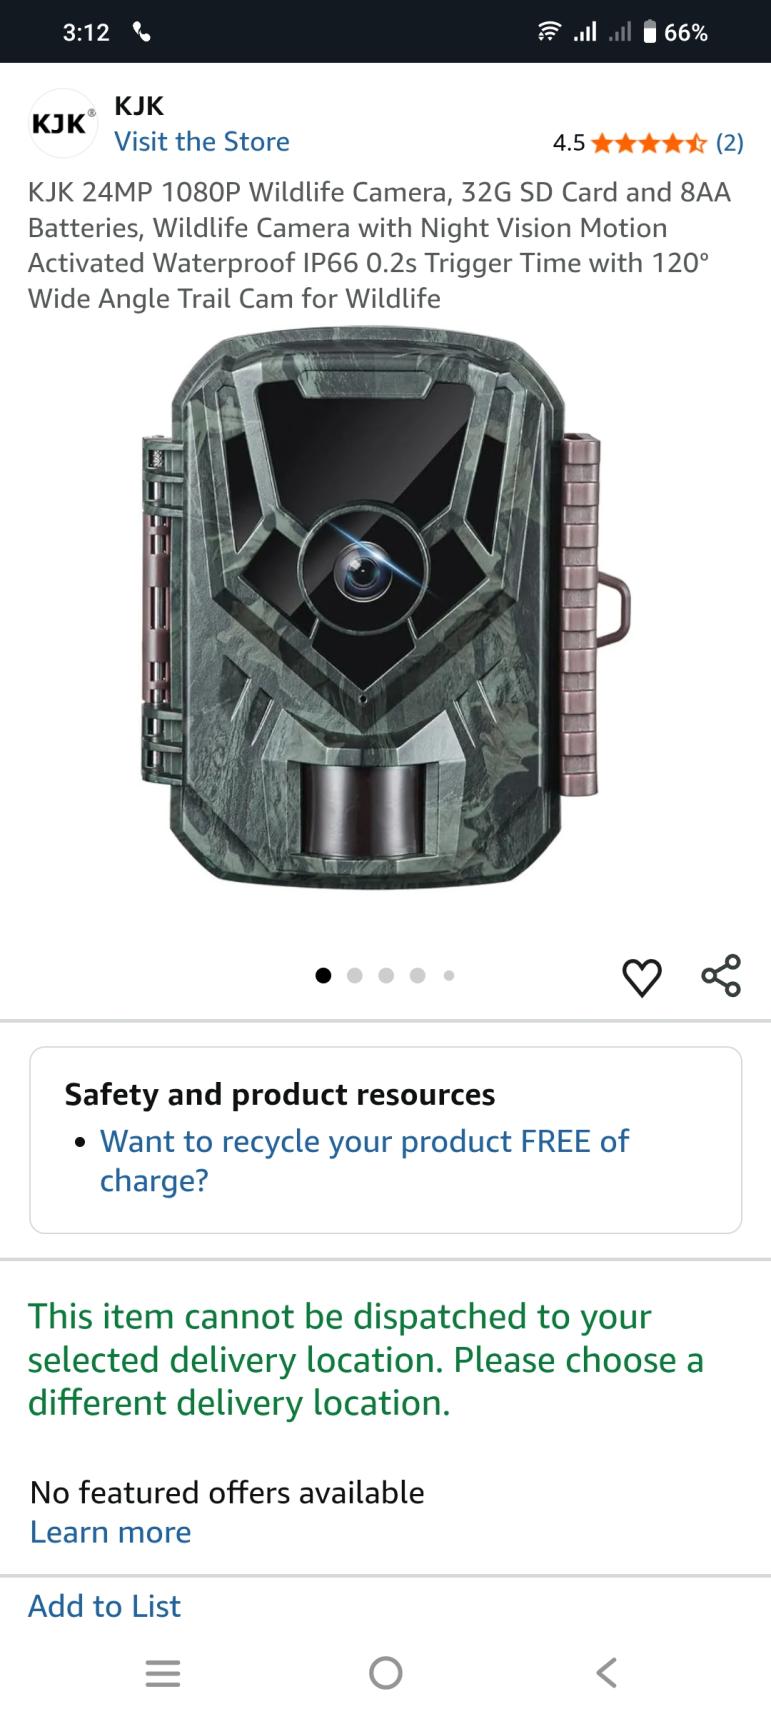Tap the phone call status icon
This screenshot has width=771, height=1714.
[141, 32]
